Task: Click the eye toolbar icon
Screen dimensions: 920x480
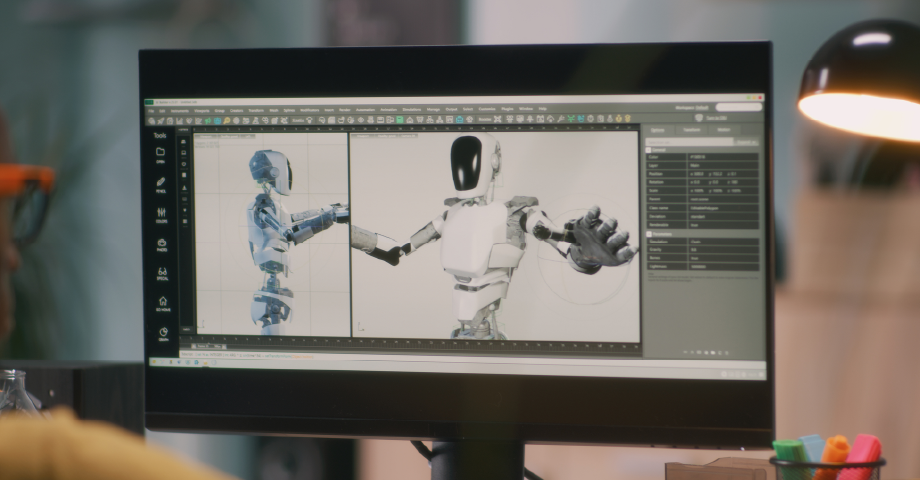Action: [x=360, y=120]
